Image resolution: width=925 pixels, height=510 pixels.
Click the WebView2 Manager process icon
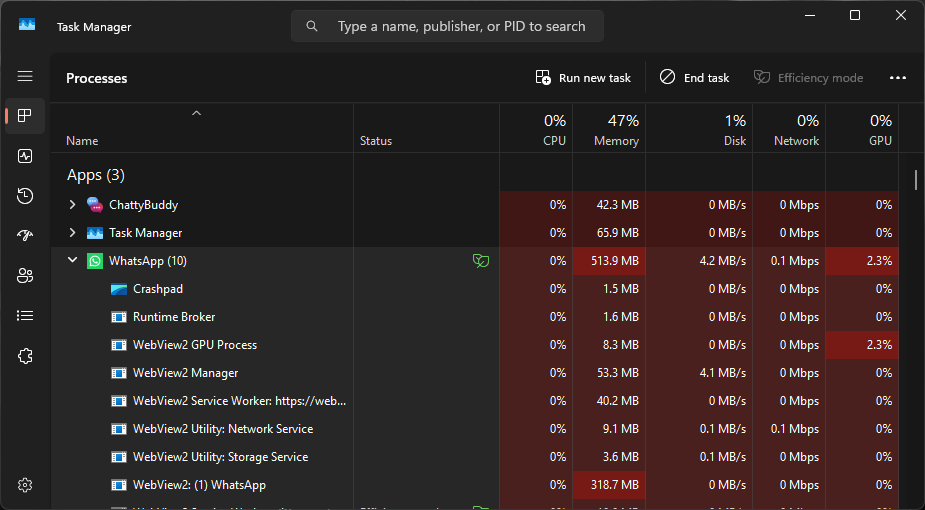tap(119, 373)
